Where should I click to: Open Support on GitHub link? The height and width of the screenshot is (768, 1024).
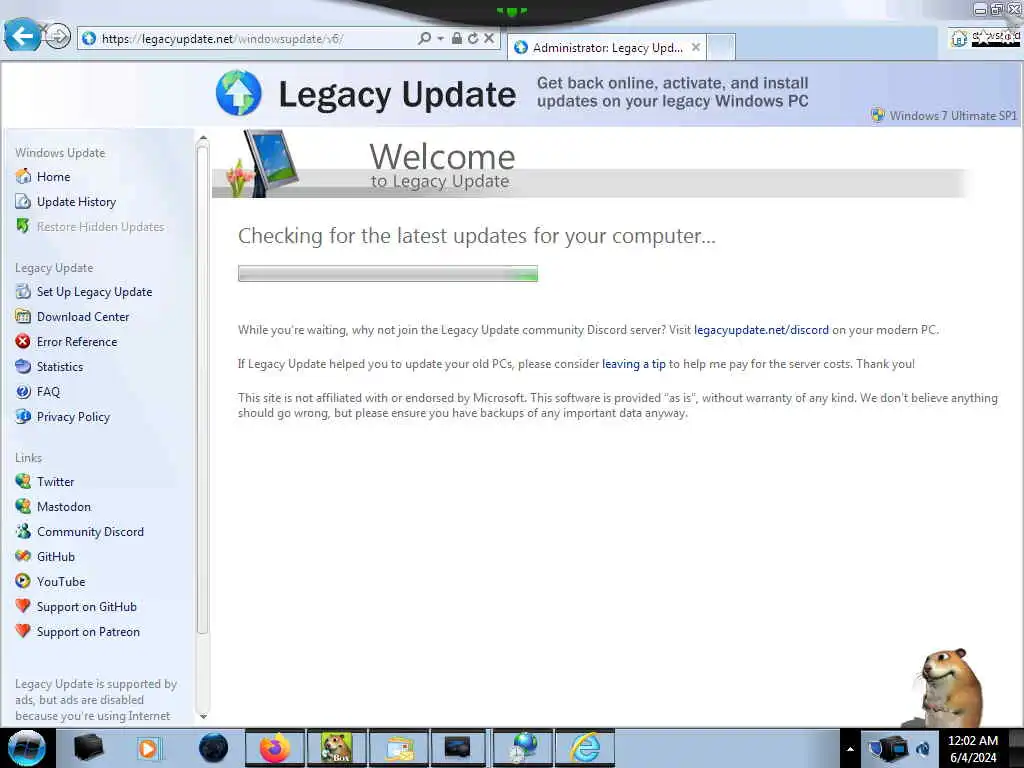[x=87, y=607]
